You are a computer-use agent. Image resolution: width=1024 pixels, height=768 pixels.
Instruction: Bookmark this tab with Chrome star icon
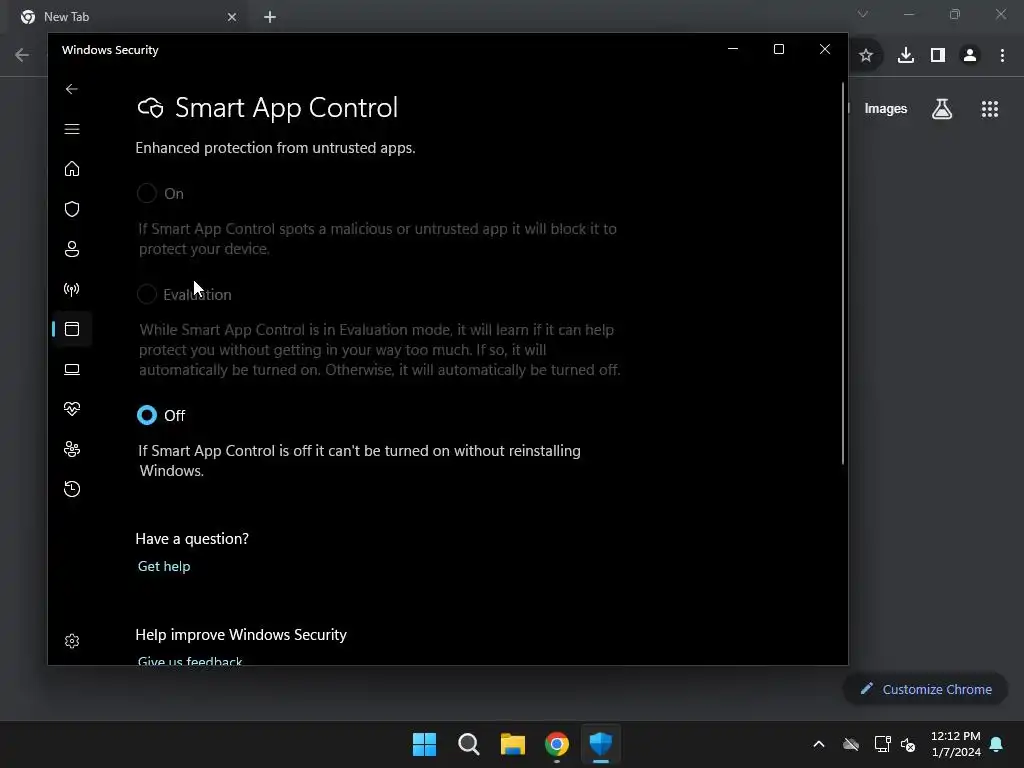(x=866, y=56)
